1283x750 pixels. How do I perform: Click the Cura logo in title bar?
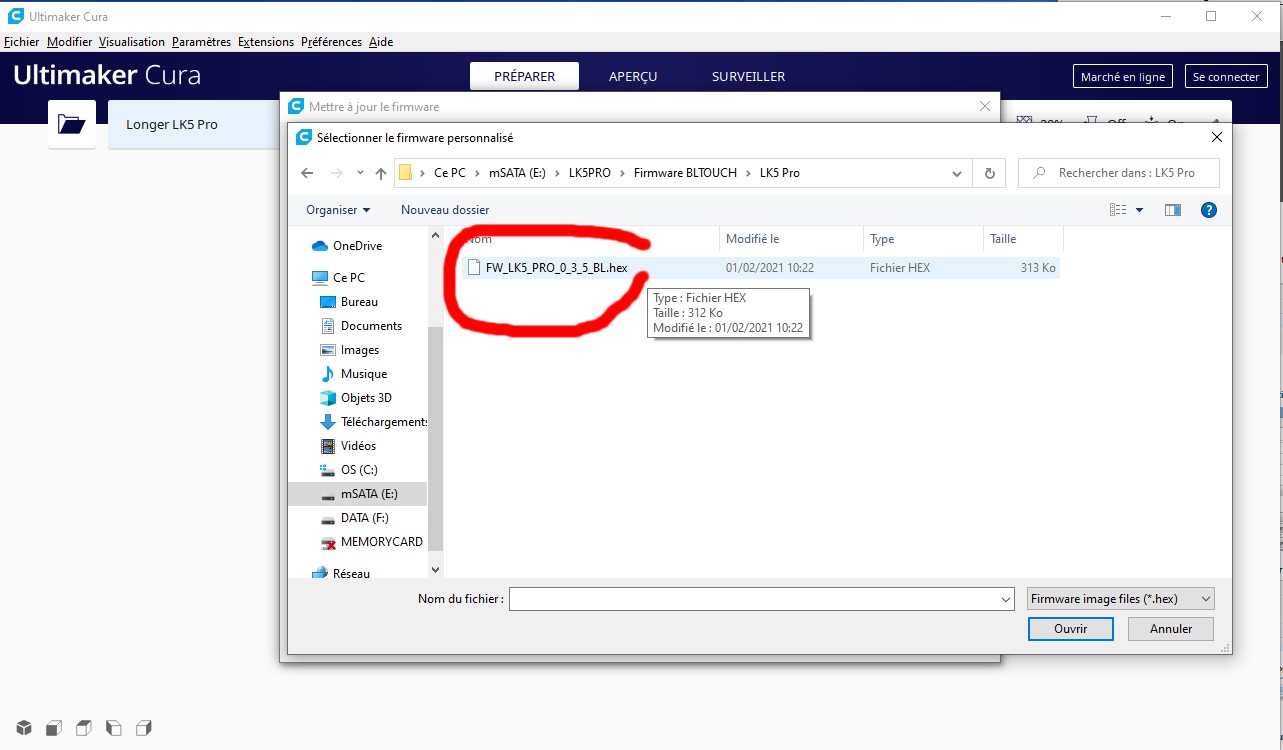15,16
